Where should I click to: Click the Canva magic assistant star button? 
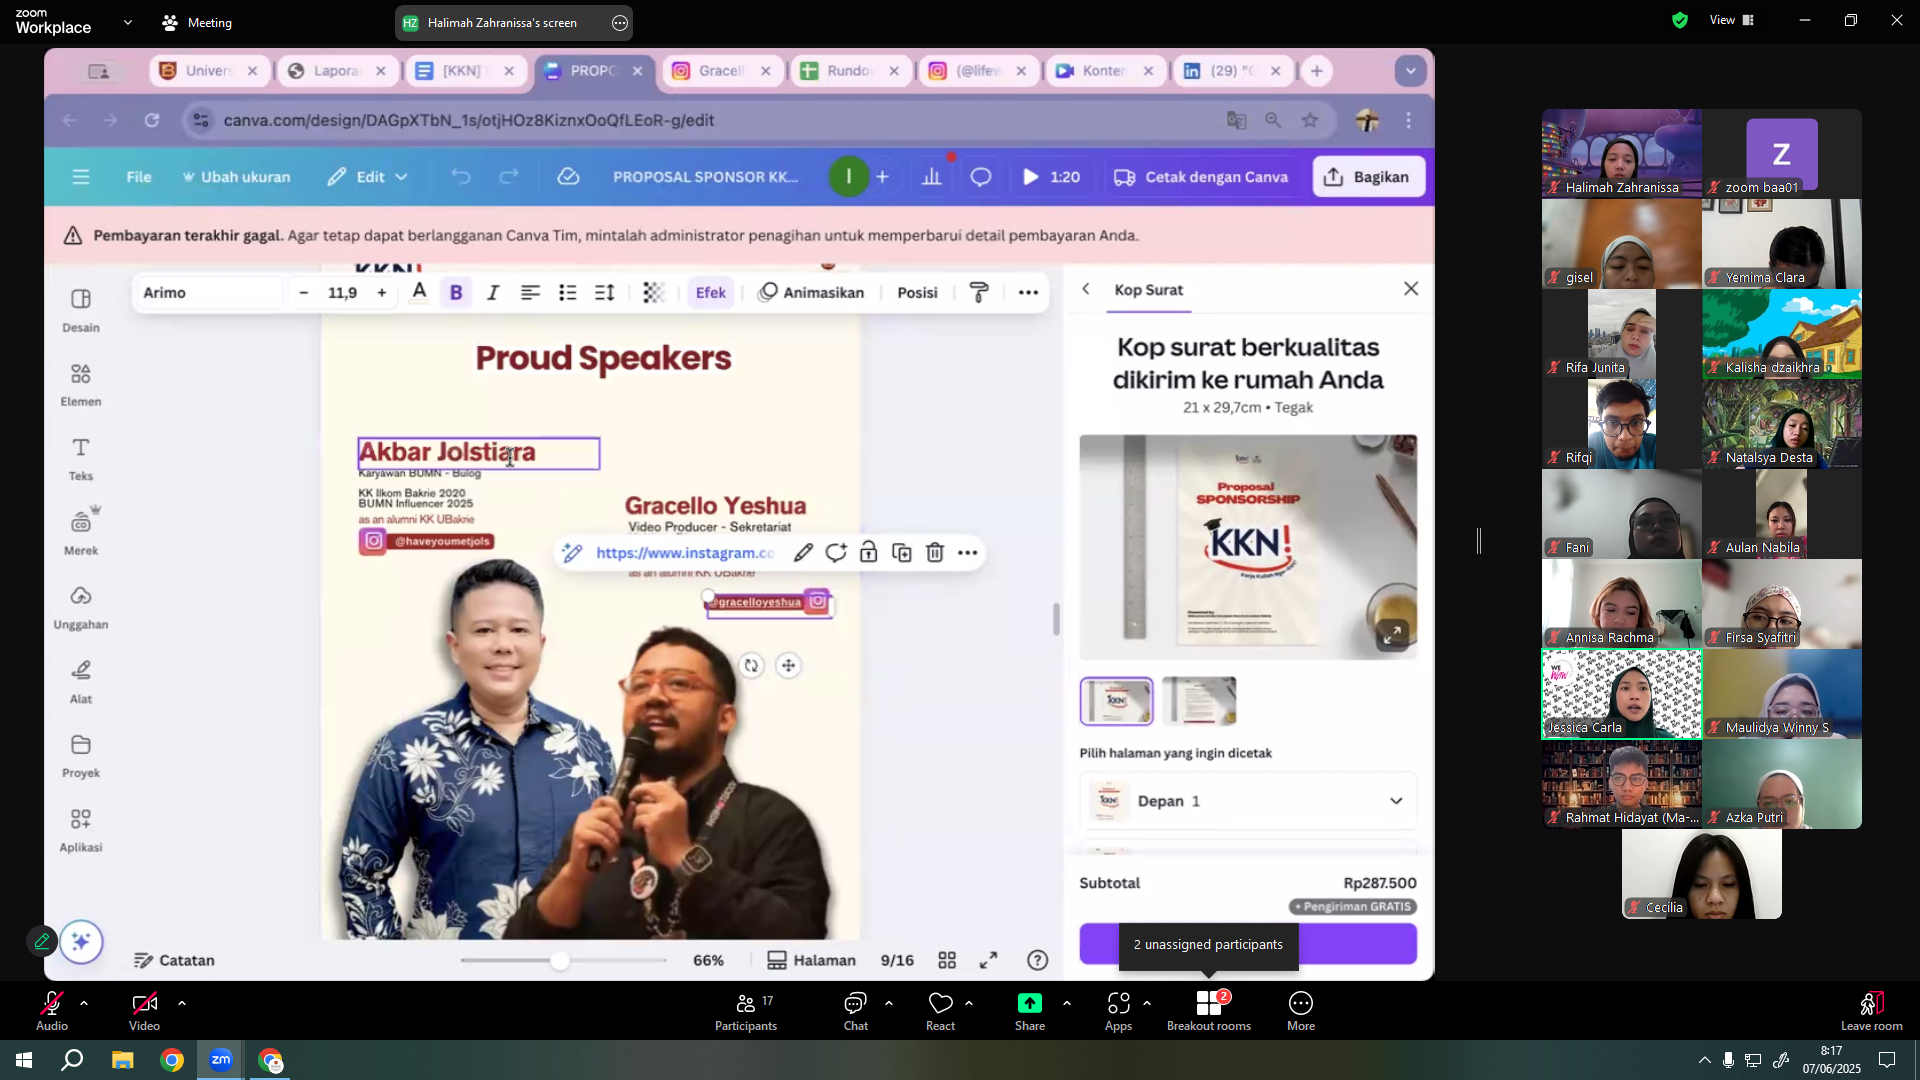click(x=81, y=942)
